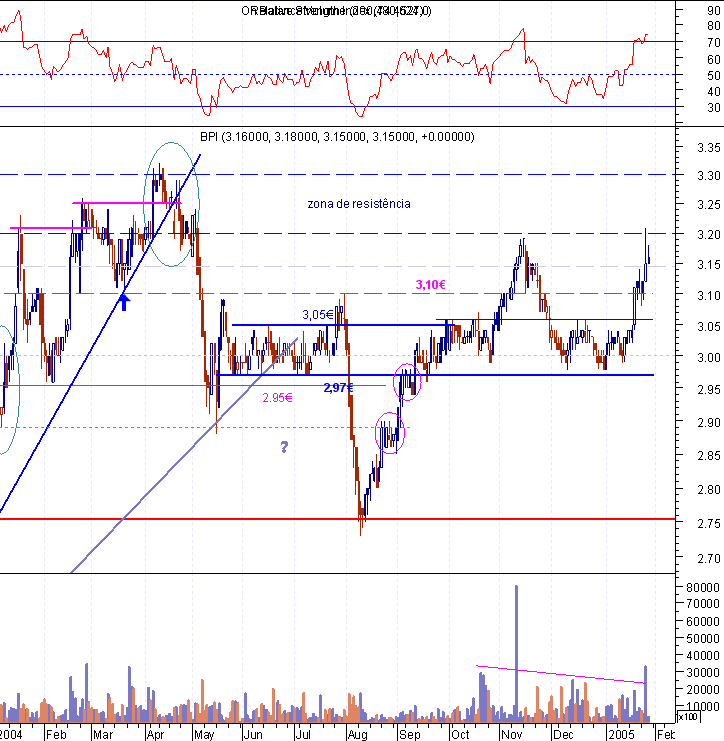Click the 30000 volume axis label

tap(703, 672)
